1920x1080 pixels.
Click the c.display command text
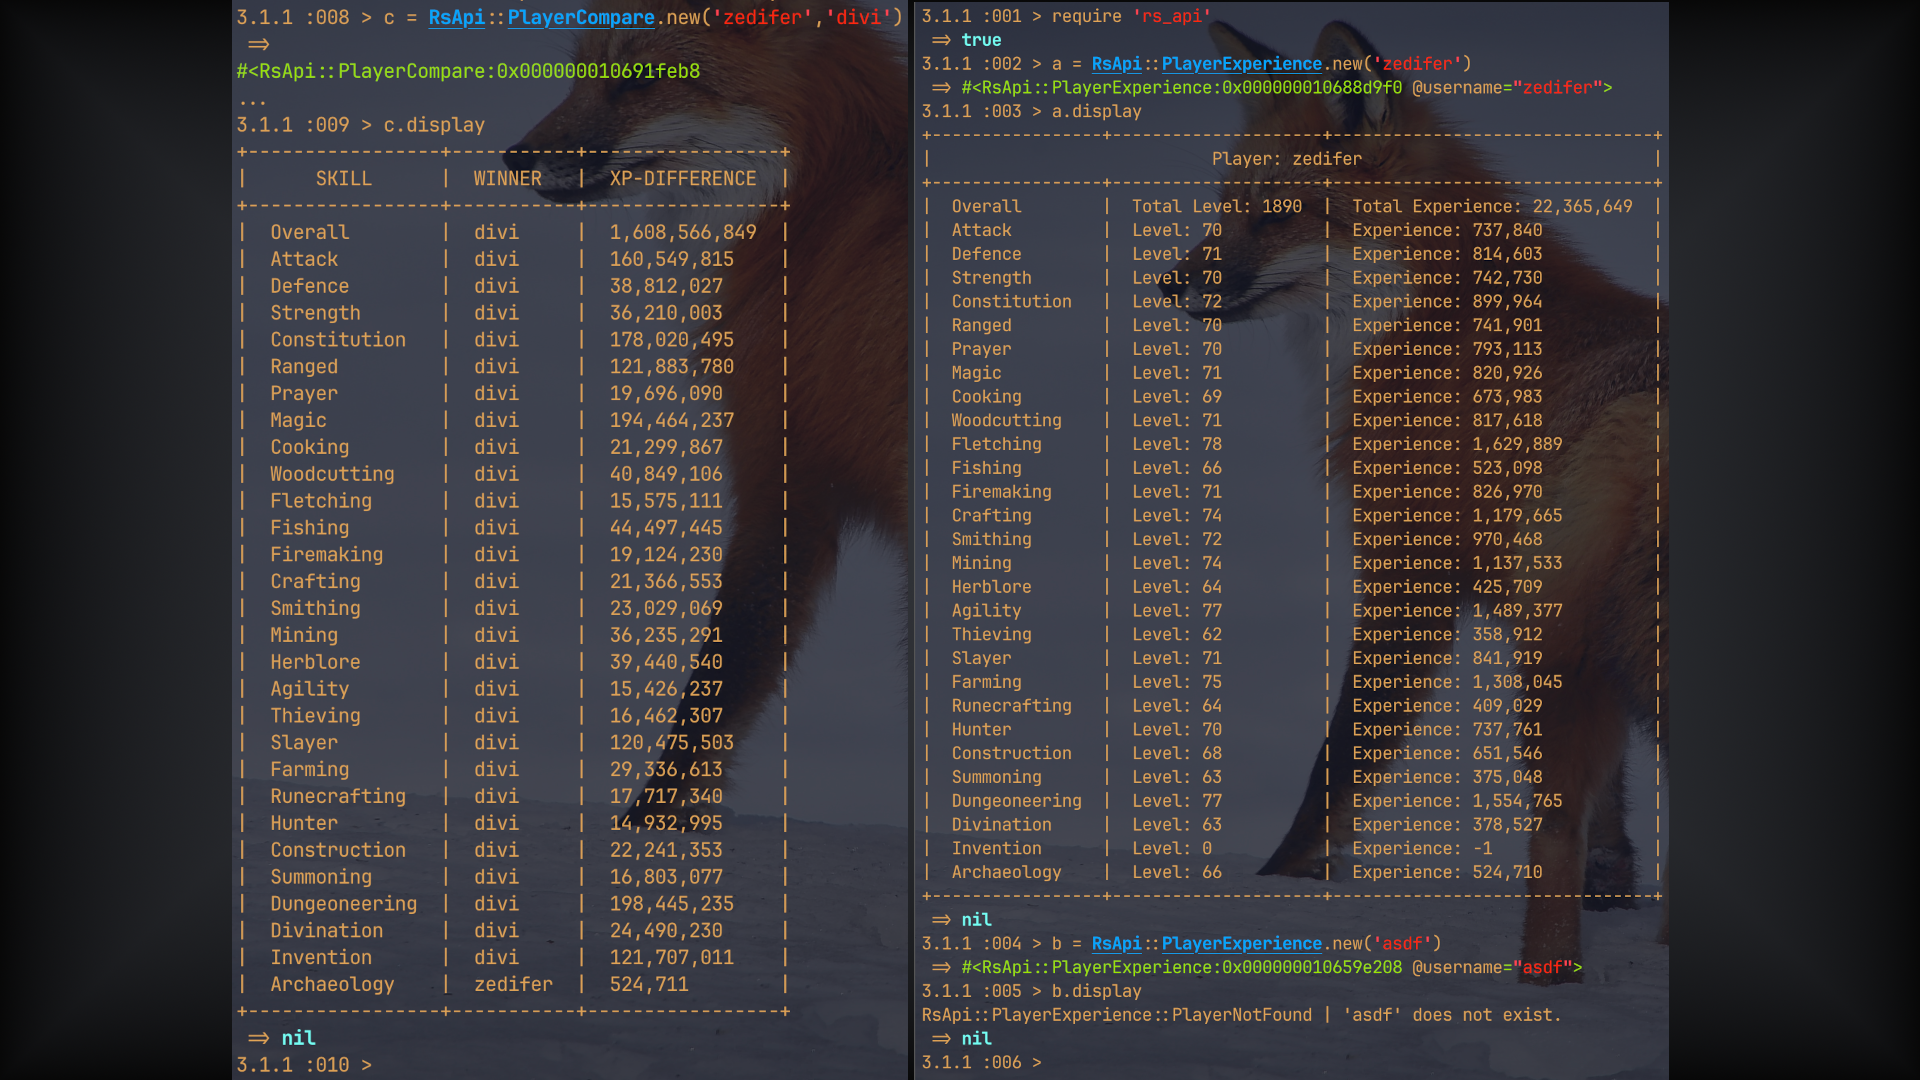click(x=434, y=126)
